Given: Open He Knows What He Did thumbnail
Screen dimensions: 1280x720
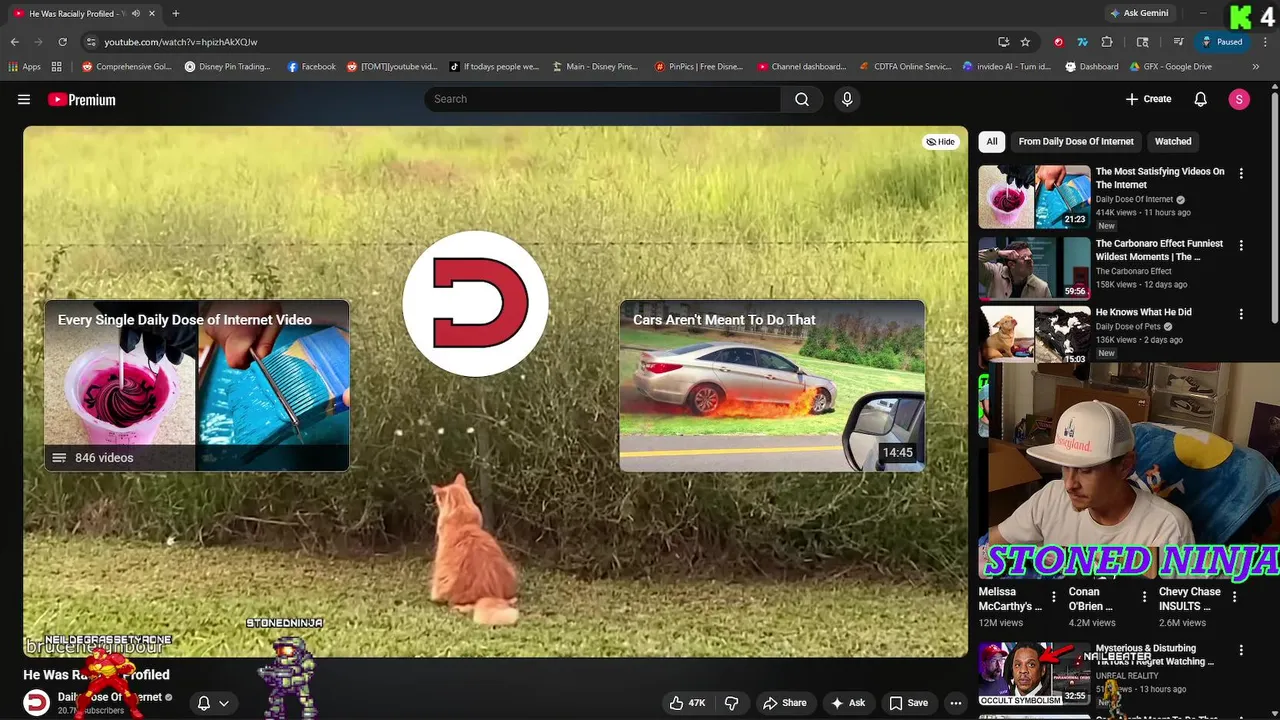Looking at the screenshot, I should click(1034, 336).
